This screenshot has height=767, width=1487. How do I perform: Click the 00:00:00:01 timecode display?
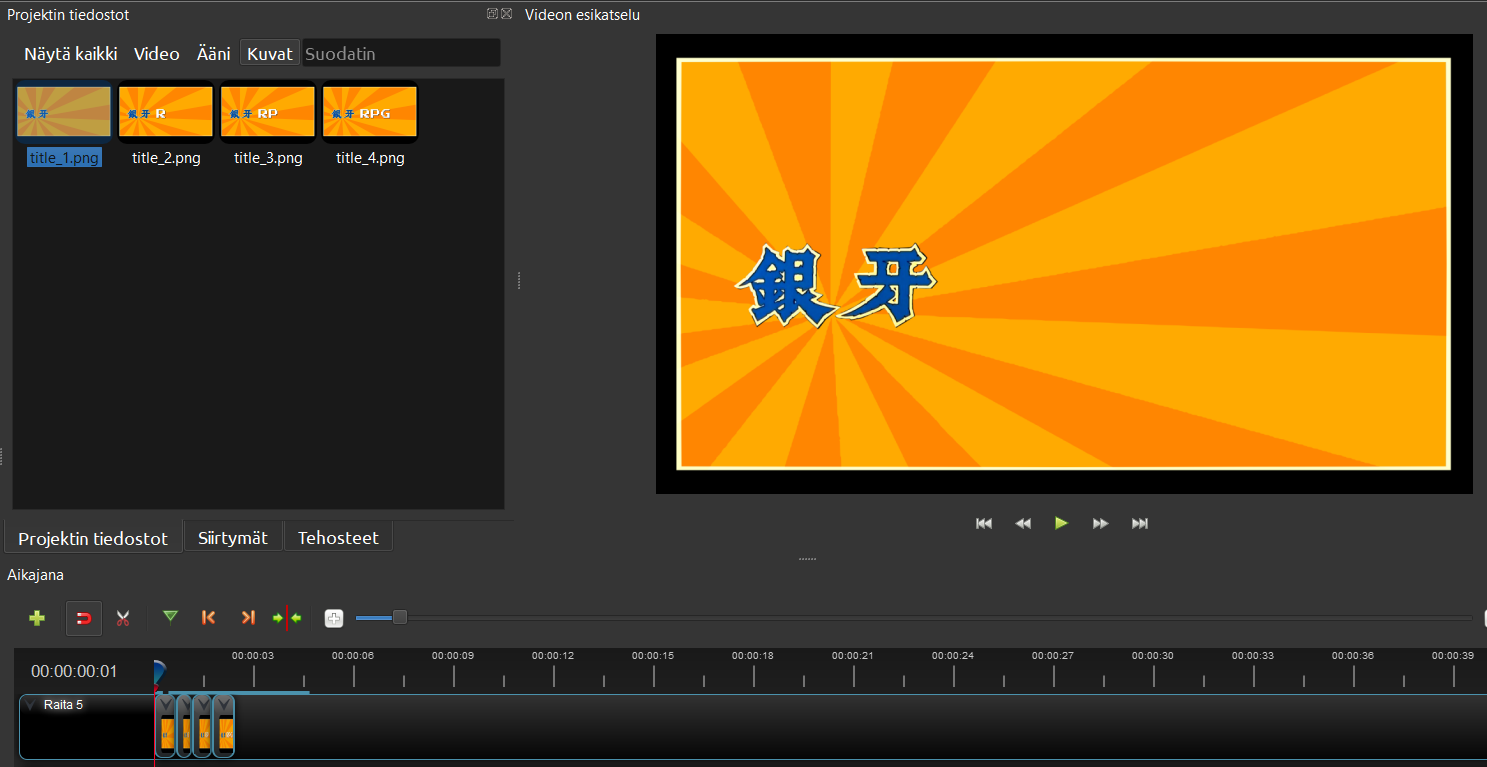(x=74, y=671)
